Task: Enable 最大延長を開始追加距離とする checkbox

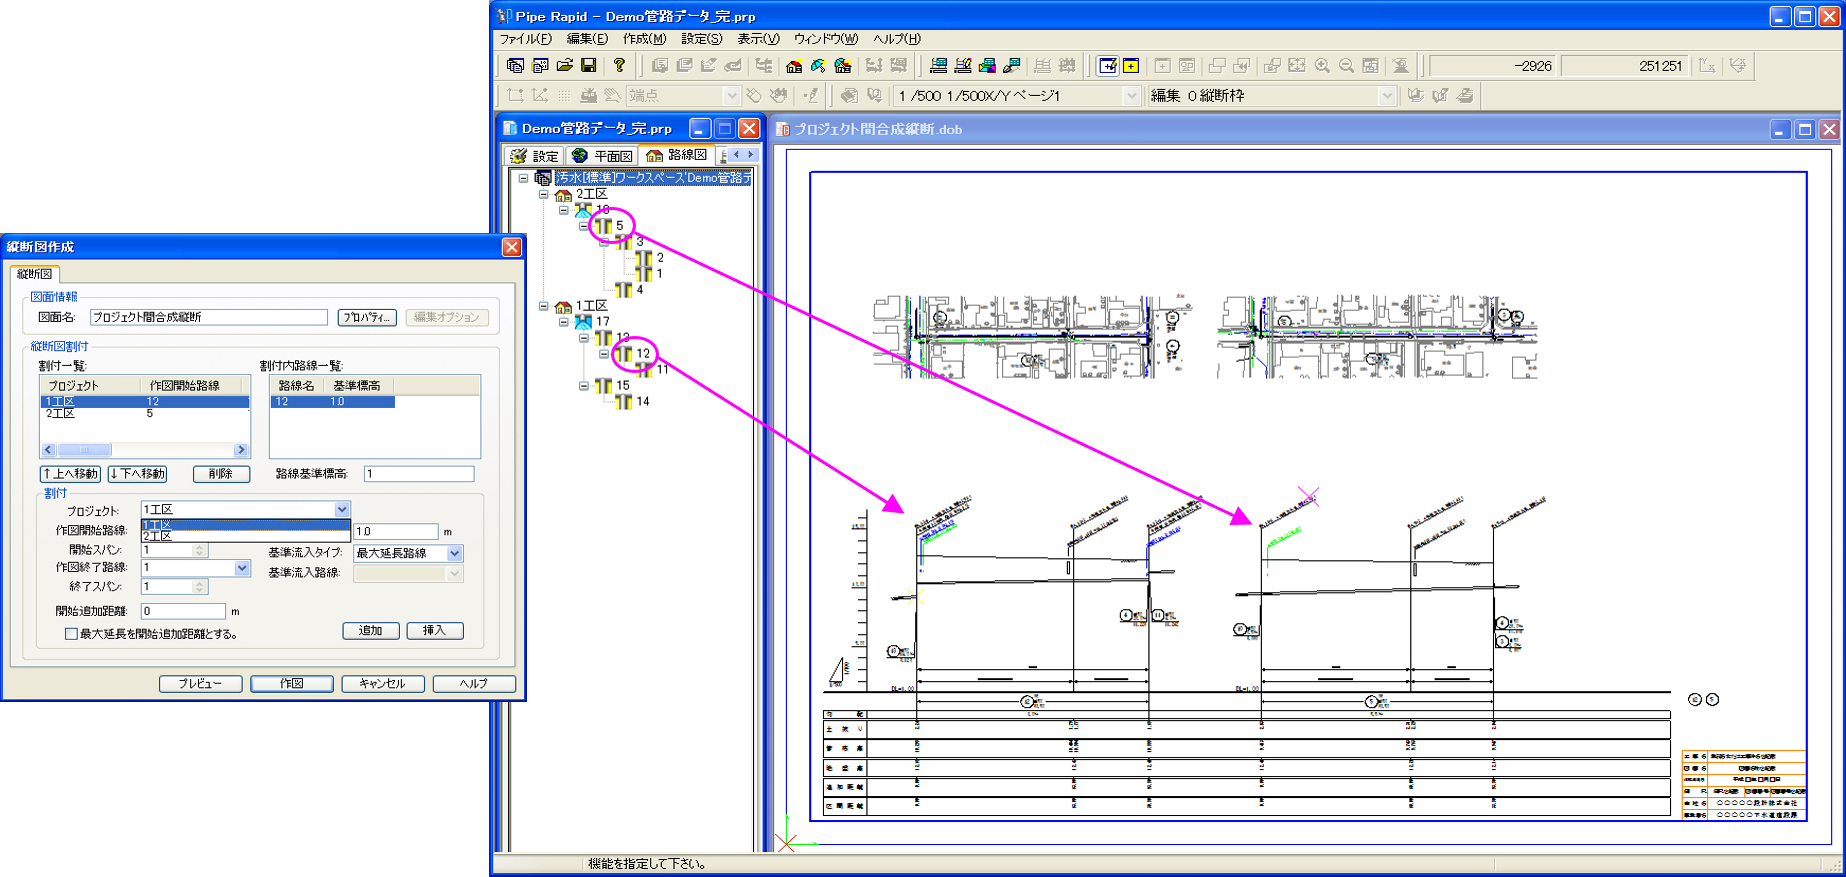Action: 71,634
